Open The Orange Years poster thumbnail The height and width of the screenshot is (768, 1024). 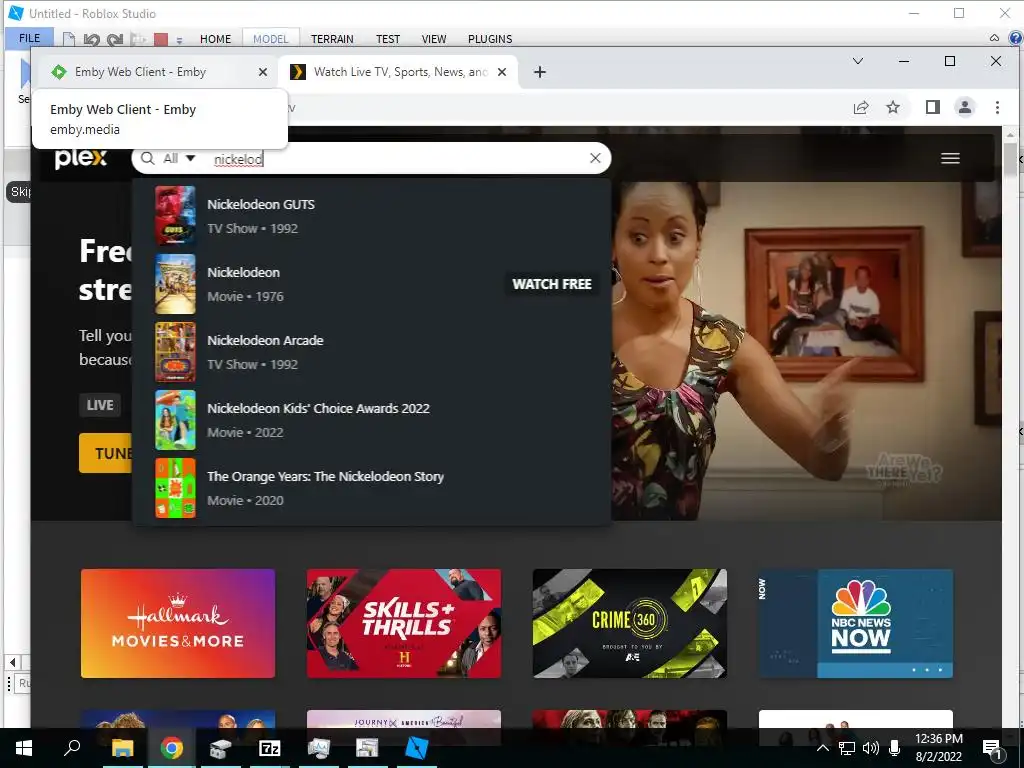(175, 488)
